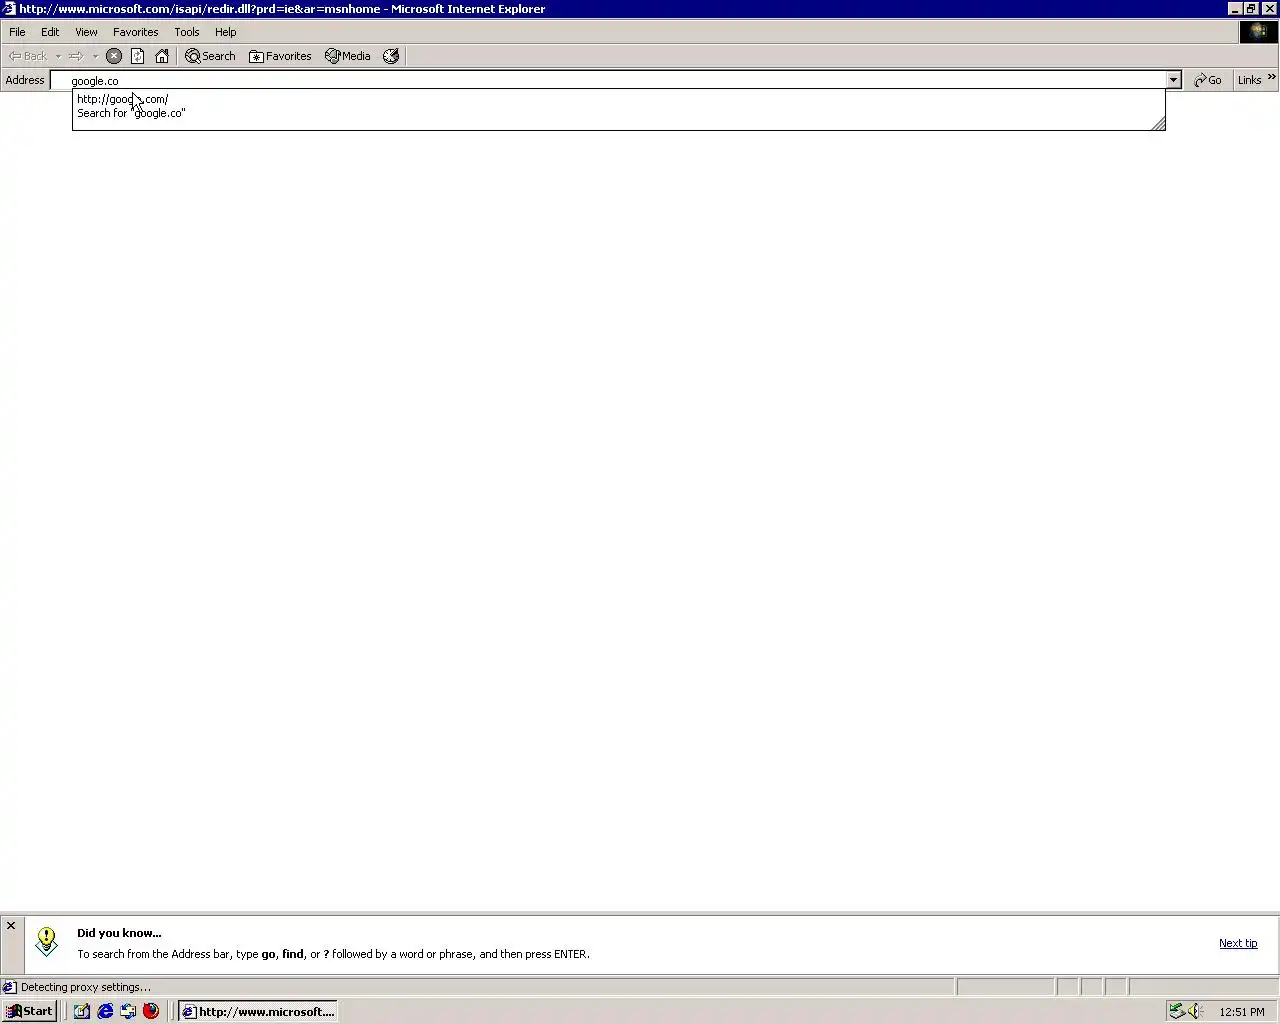The image size is (1280, 1024).
Task: Click inside the Address text field
Action: tap(608, 80)
